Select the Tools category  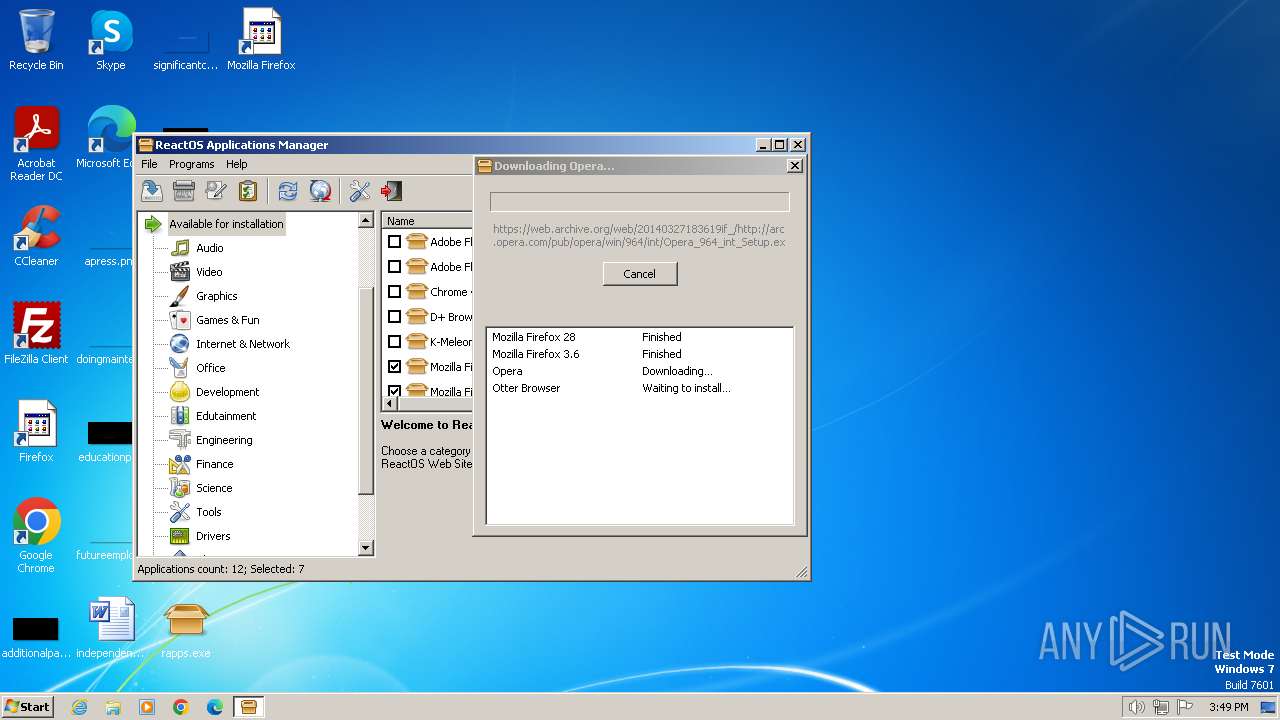[x=208, y=512]
